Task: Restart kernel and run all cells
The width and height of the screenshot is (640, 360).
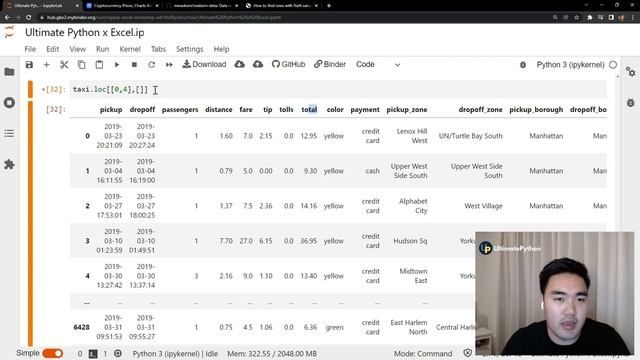Action: (169, 64)
